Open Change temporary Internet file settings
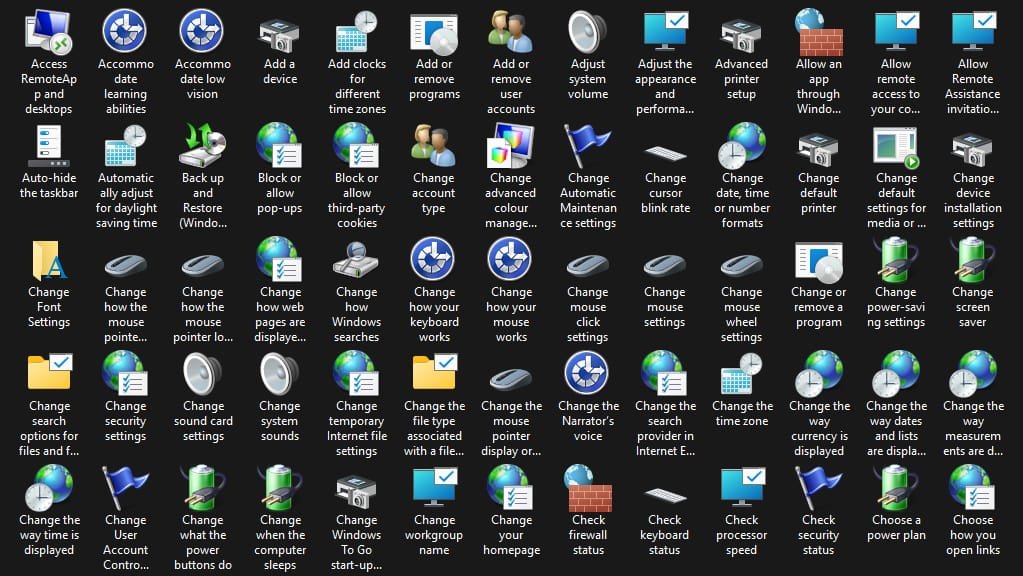 pyautogui.click(x=356, y=373)
